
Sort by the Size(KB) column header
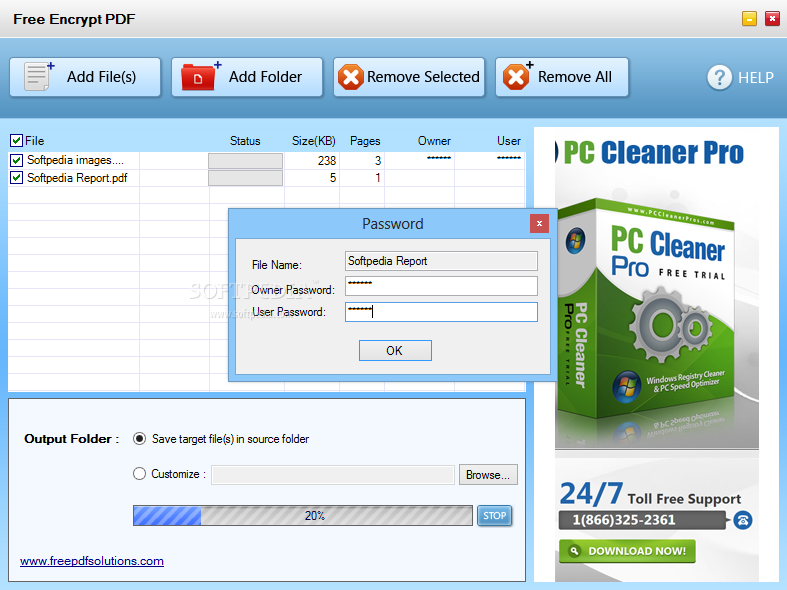pos(314,141)
